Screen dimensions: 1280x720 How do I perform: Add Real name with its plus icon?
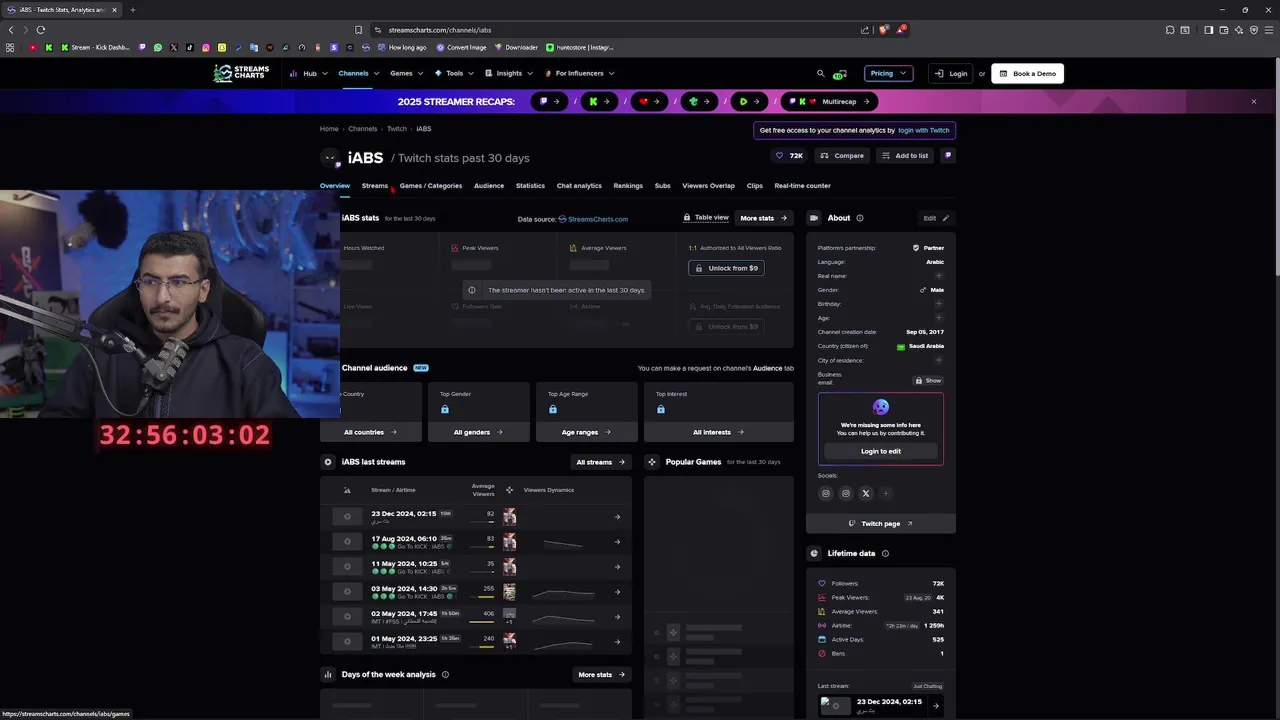coord(938,276)
